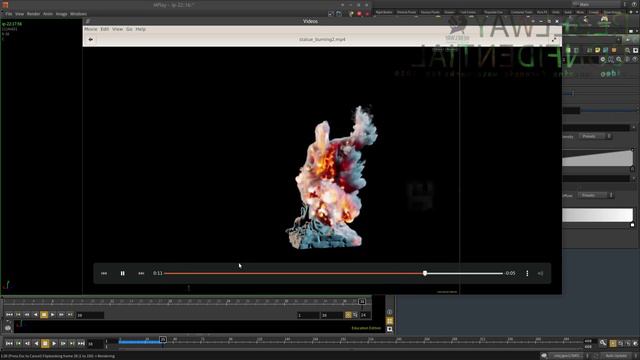Open the Edit menu in Videos

coord(104,29)
